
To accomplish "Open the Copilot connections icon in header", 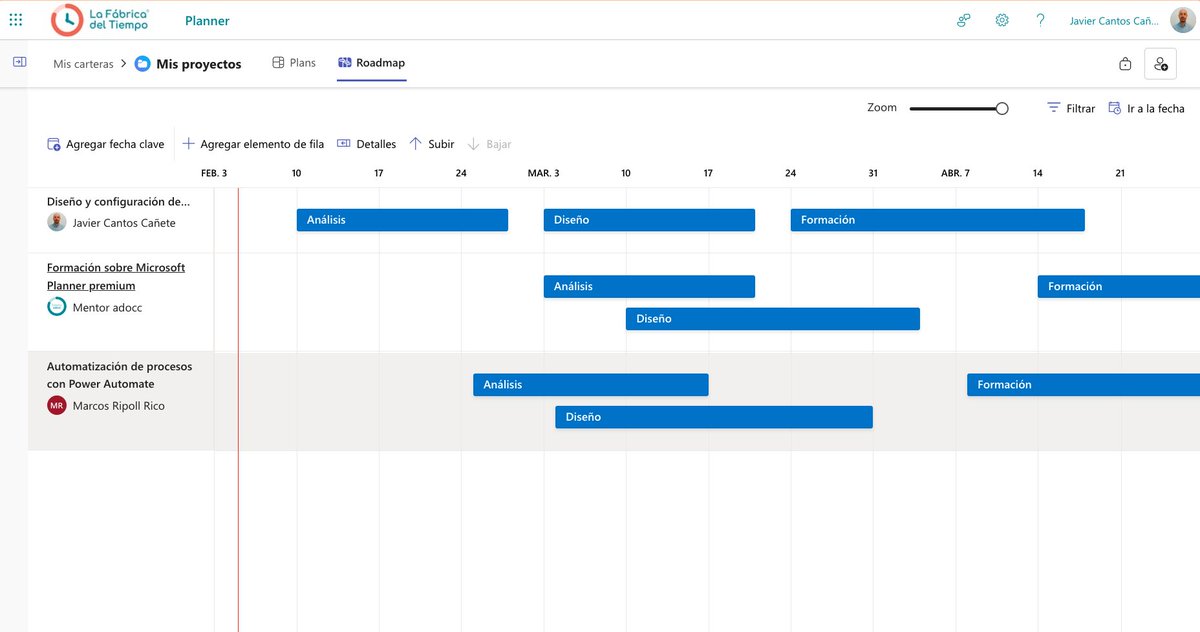I will pos(964,20).
